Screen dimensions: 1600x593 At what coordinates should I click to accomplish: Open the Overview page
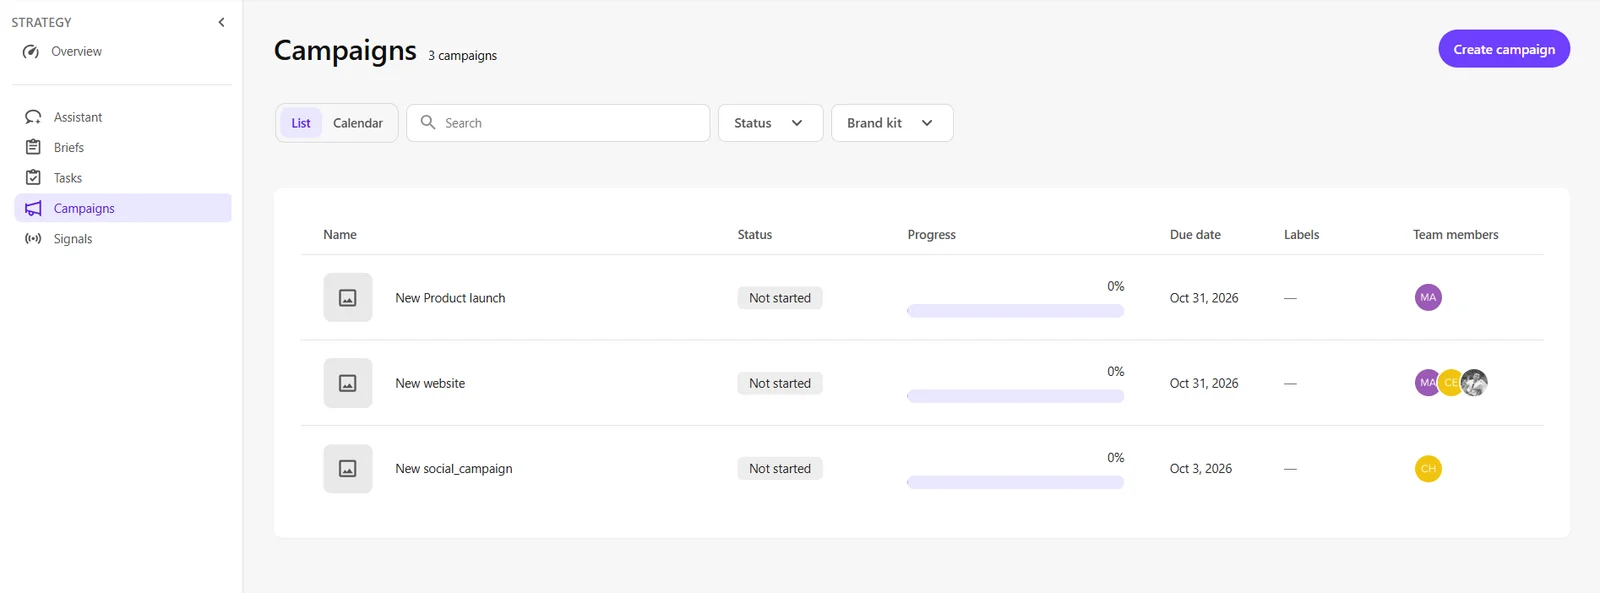[76, 52]
